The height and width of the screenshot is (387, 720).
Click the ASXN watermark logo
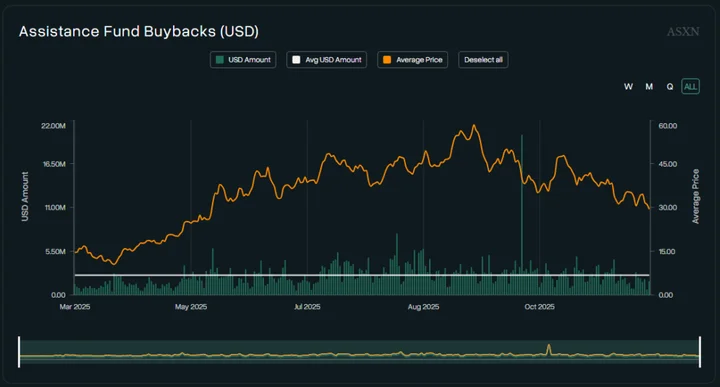[x=683, y=32]
